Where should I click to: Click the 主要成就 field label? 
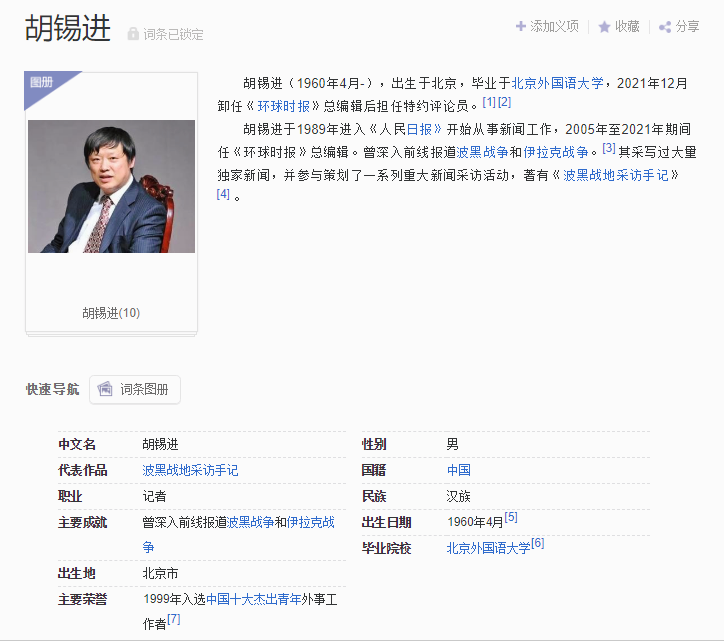coord(83,522)
